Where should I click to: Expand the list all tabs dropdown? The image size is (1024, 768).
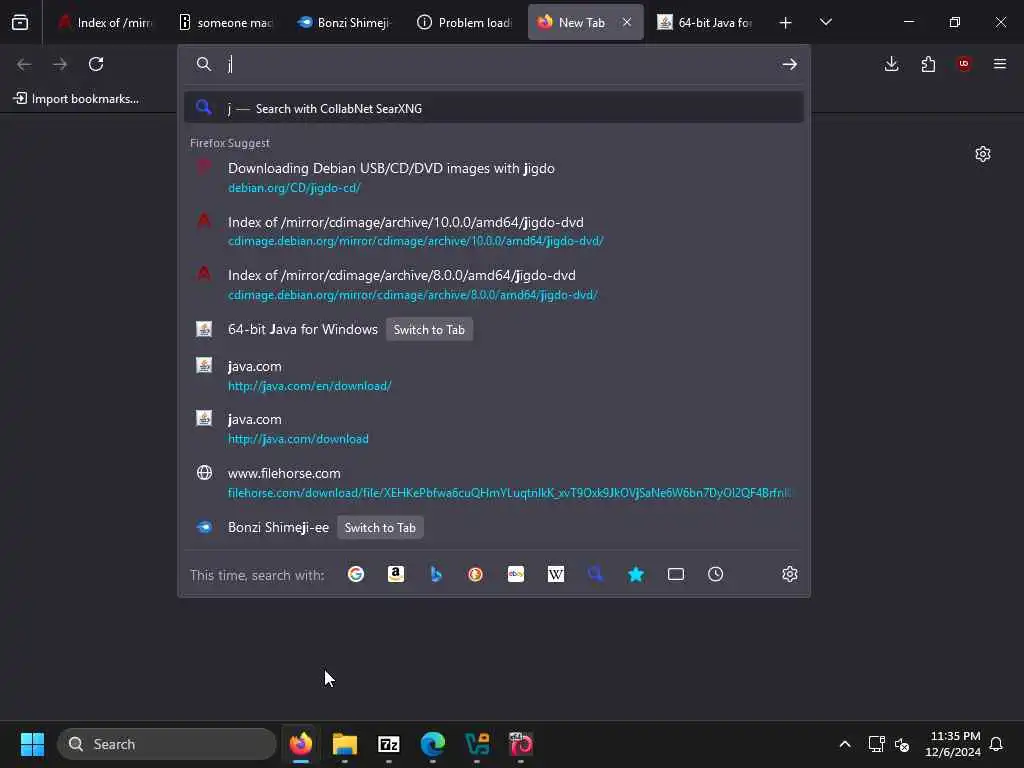[x=825, y=22]
